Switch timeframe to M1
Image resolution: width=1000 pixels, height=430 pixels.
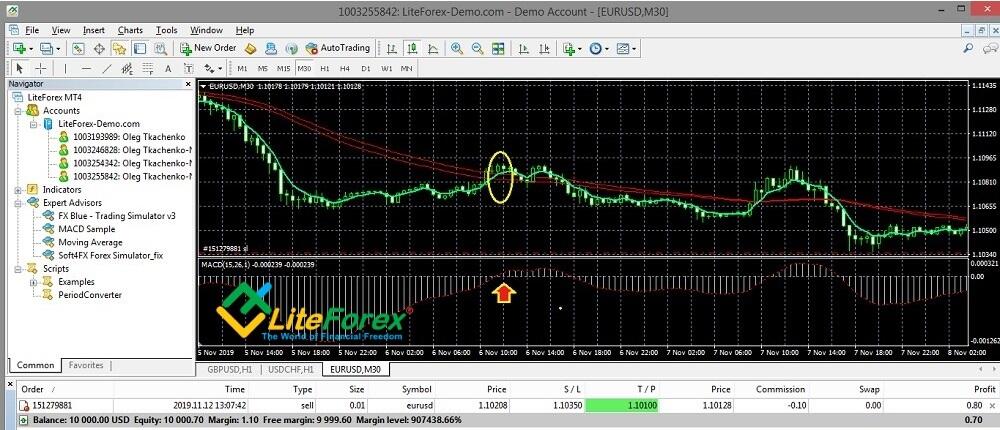coord(242,68)
